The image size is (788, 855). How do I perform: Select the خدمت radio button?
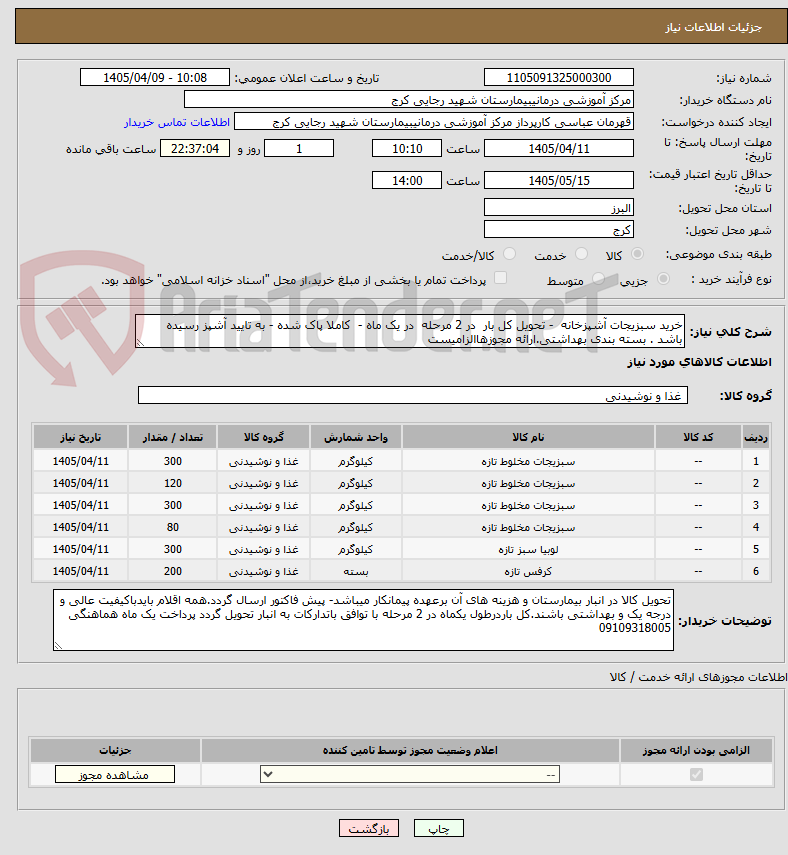581,254
